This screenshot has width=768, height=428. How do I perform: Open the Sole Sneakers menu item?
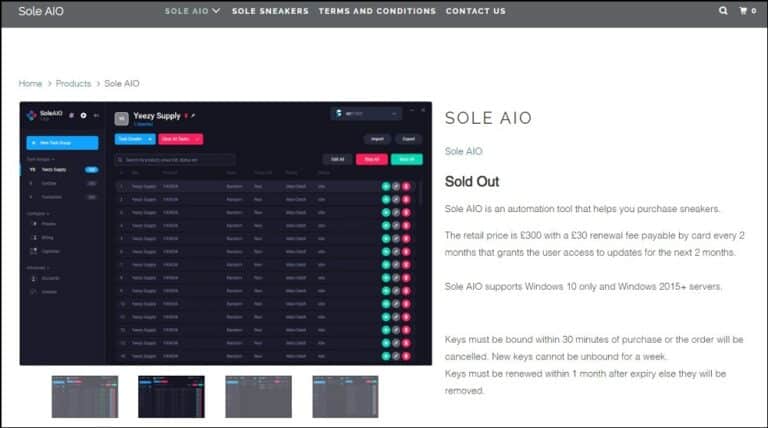click(270, 11)
